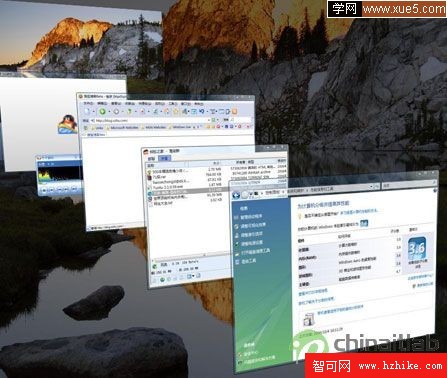Open the Links folder on the browser favorites bar
Image resolution: width=447 pixels, height=378 pixels.
pos(97,128)
